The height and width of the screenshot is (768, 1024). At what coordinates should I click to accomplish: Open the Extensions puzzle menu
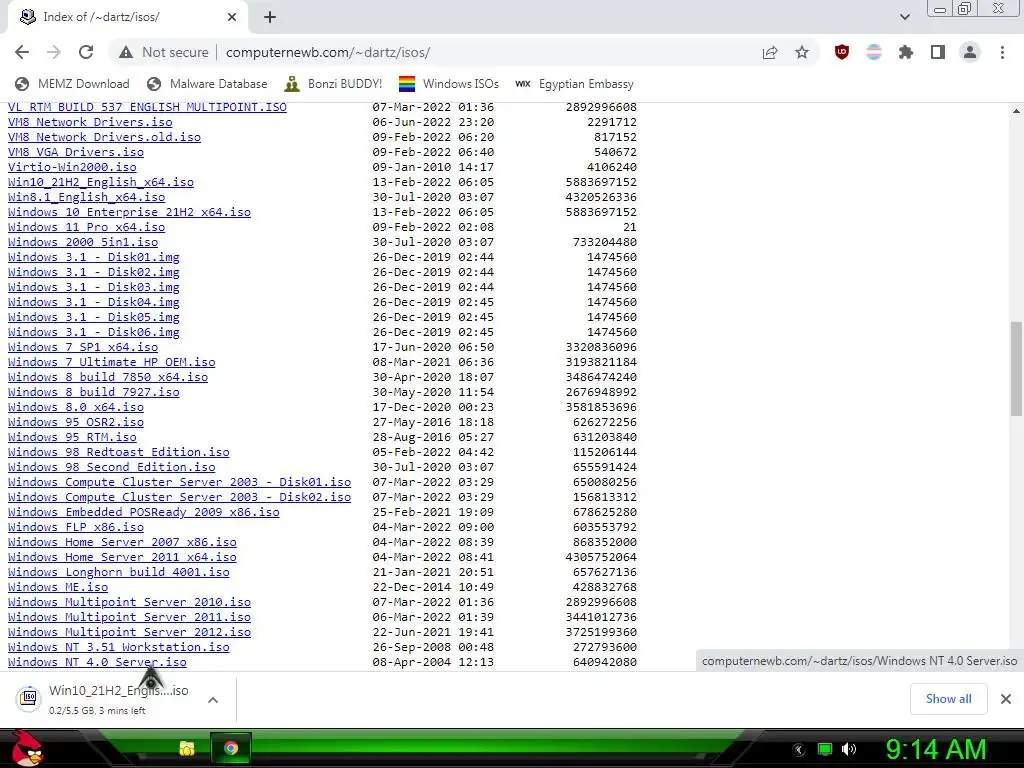click(x=906, y=52)
